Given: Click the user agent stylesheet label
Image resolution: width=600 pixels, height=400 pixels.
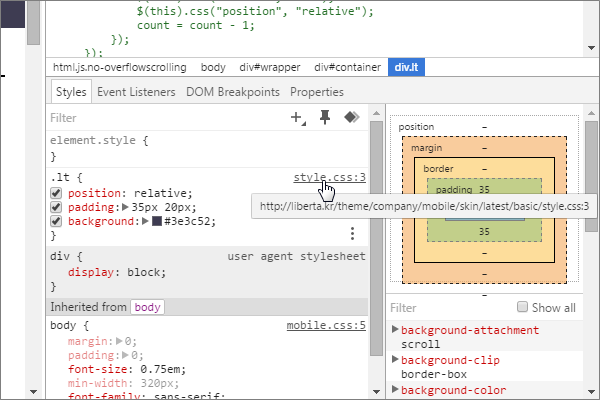Looking at the screenshot, I should coord(297,256).
